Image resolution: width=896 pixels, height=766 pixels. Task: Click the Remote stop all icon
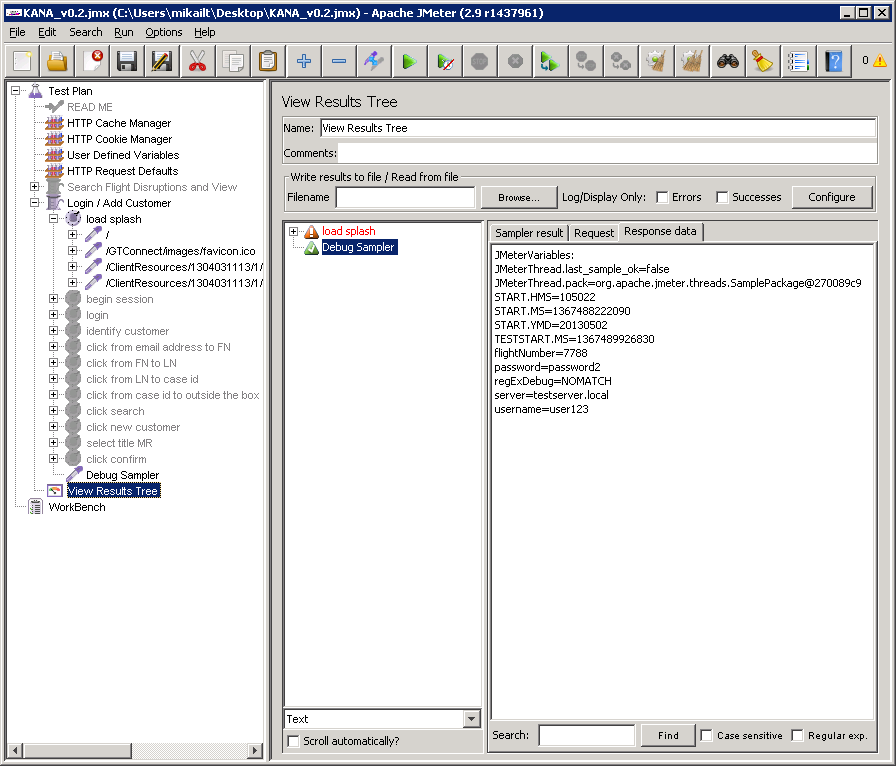pos(585,61)
